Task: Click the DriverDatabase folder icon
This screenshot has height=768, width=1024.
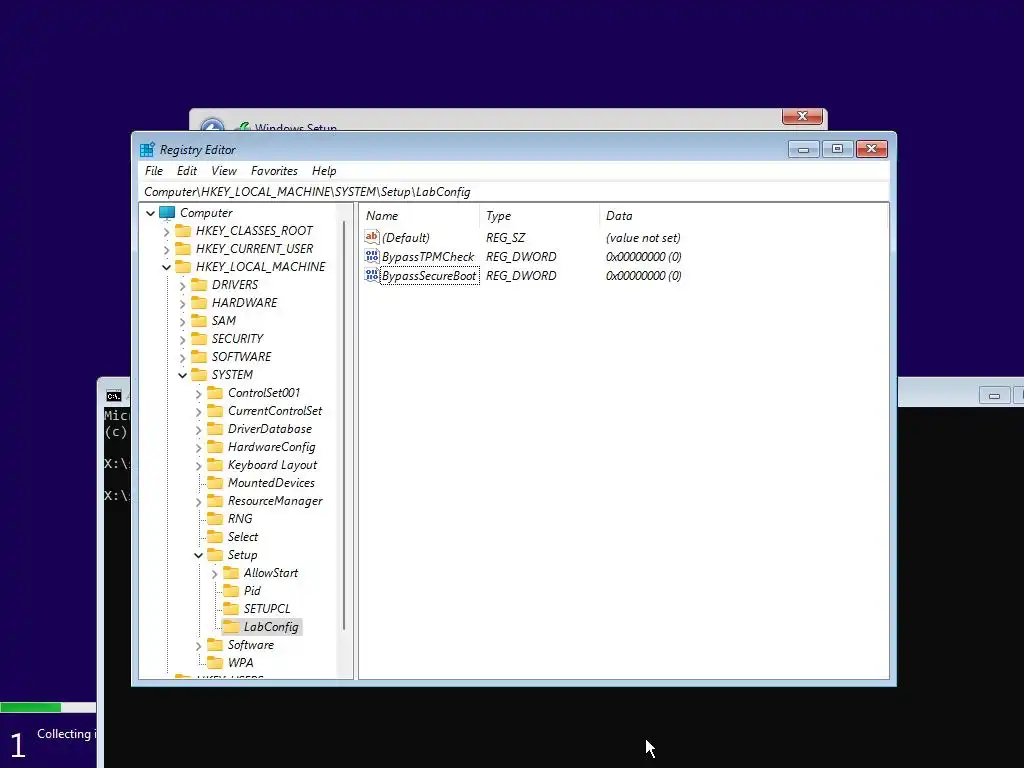Action: 215,429
